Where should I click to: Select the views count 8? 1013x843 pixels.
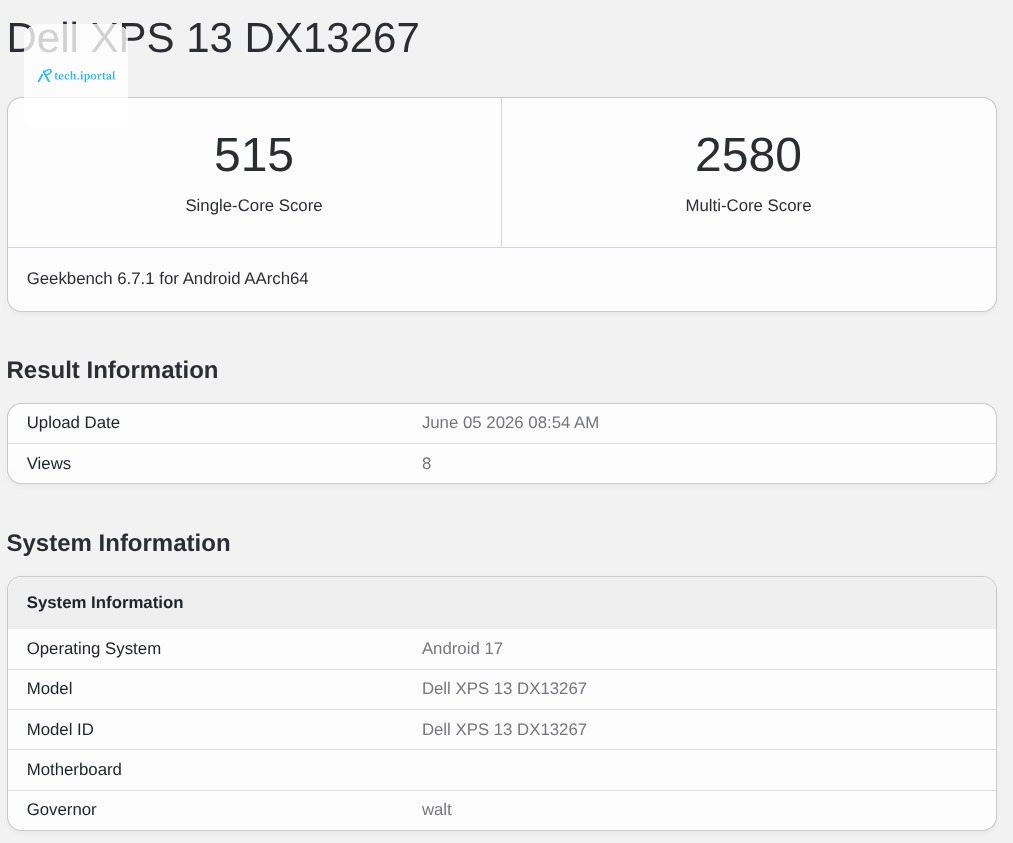(426, 463)
